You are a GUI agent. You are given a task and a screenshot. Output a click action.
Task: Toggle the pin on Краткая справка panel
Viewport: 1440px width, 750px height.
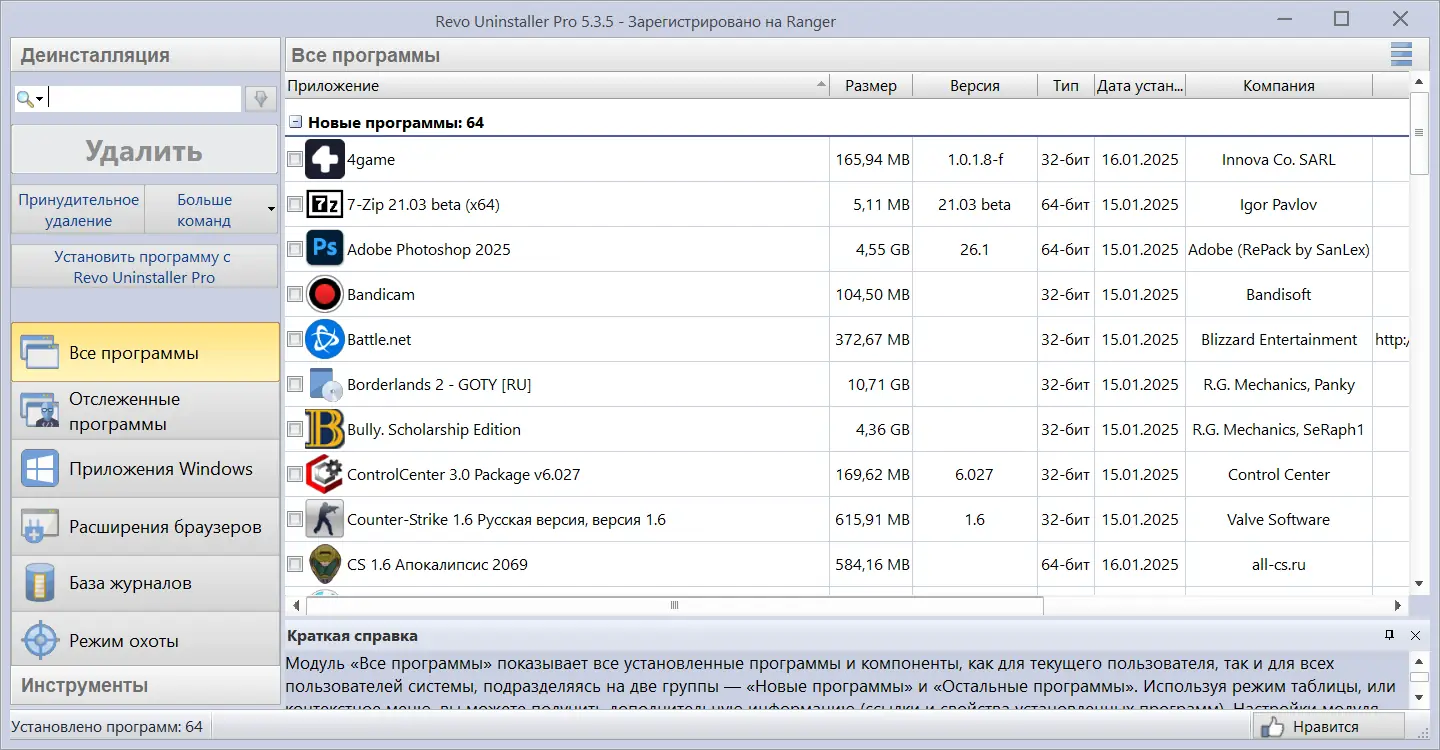(x=1388, y=634)
